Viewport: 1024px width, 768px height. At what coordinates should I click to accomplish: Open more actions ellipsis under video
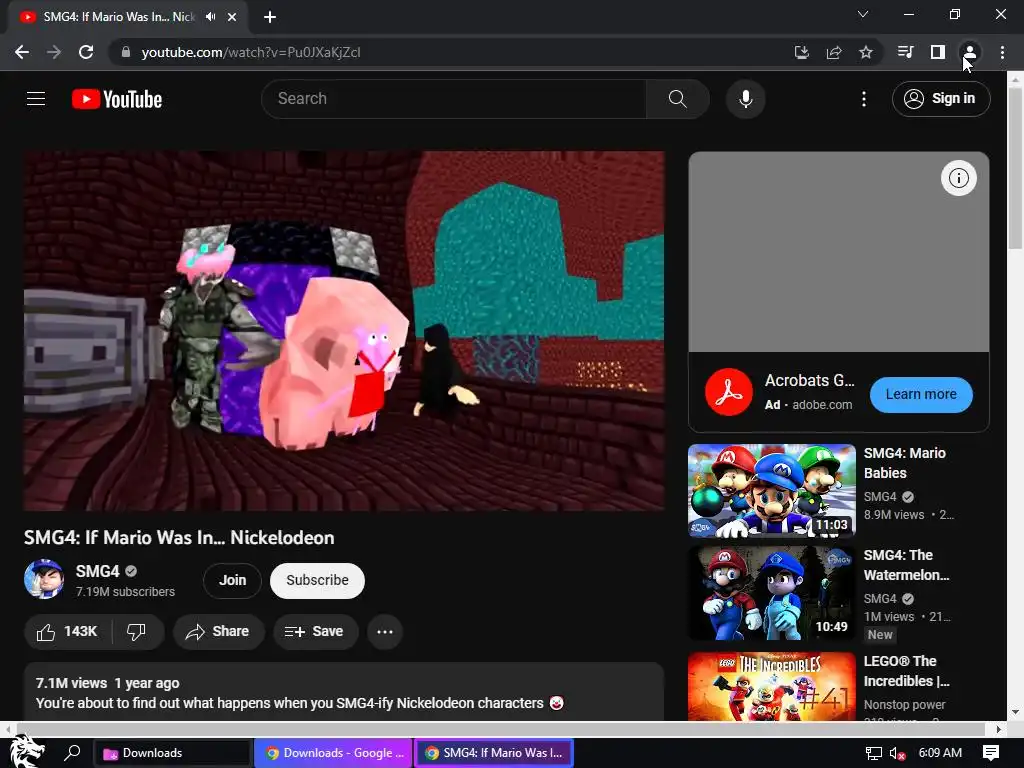(x=385, y=632)
